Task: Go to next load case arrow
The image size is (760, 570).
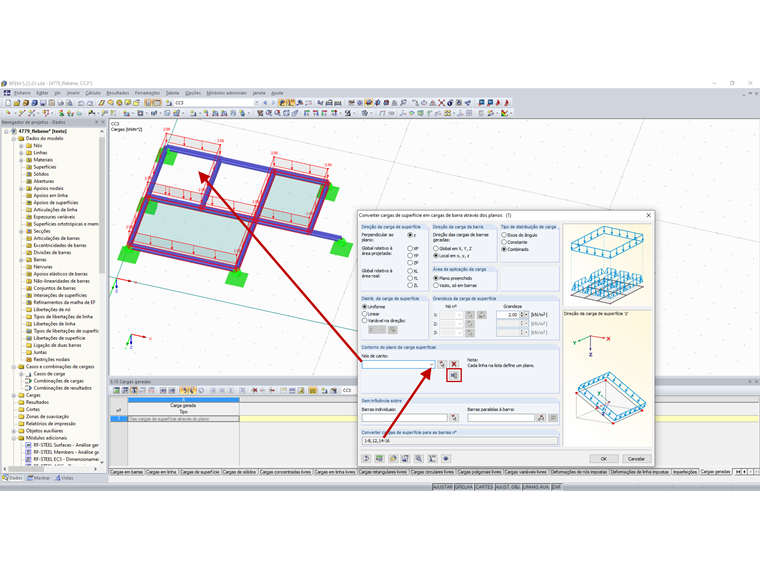Action: click(273, 103)
